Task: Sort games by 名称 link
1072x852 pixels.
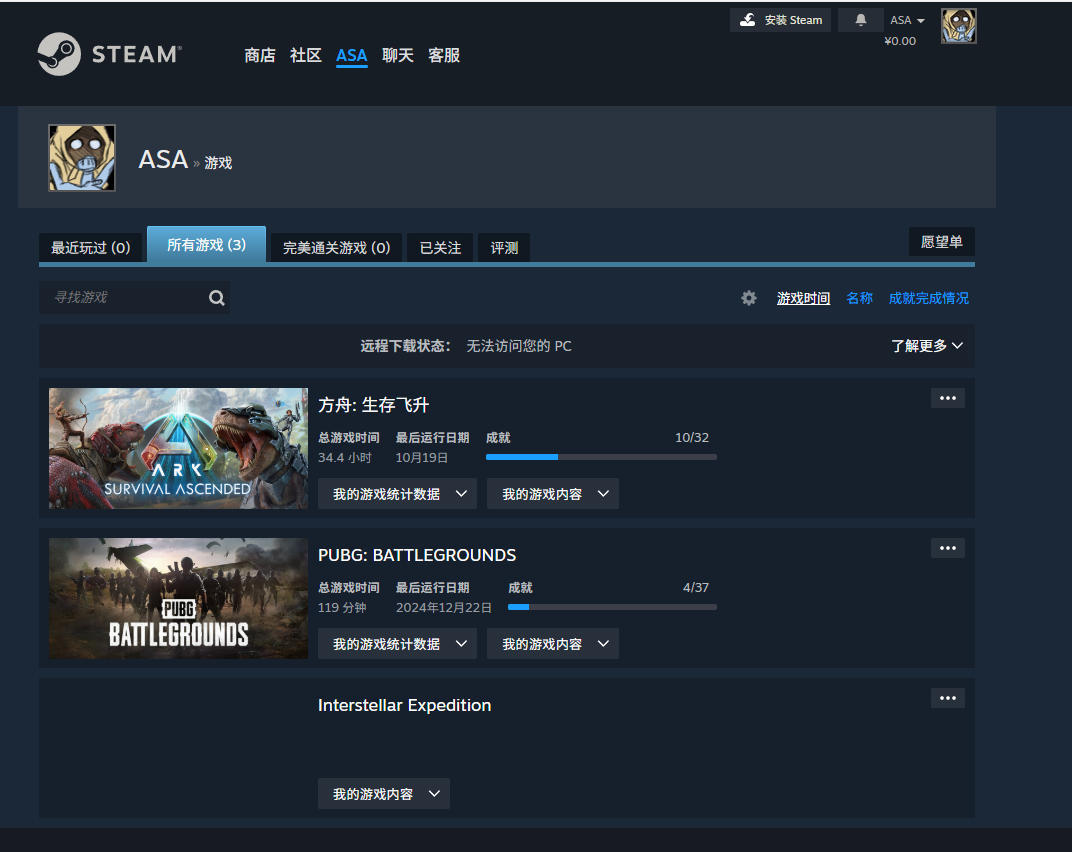Action: [859, 298]
